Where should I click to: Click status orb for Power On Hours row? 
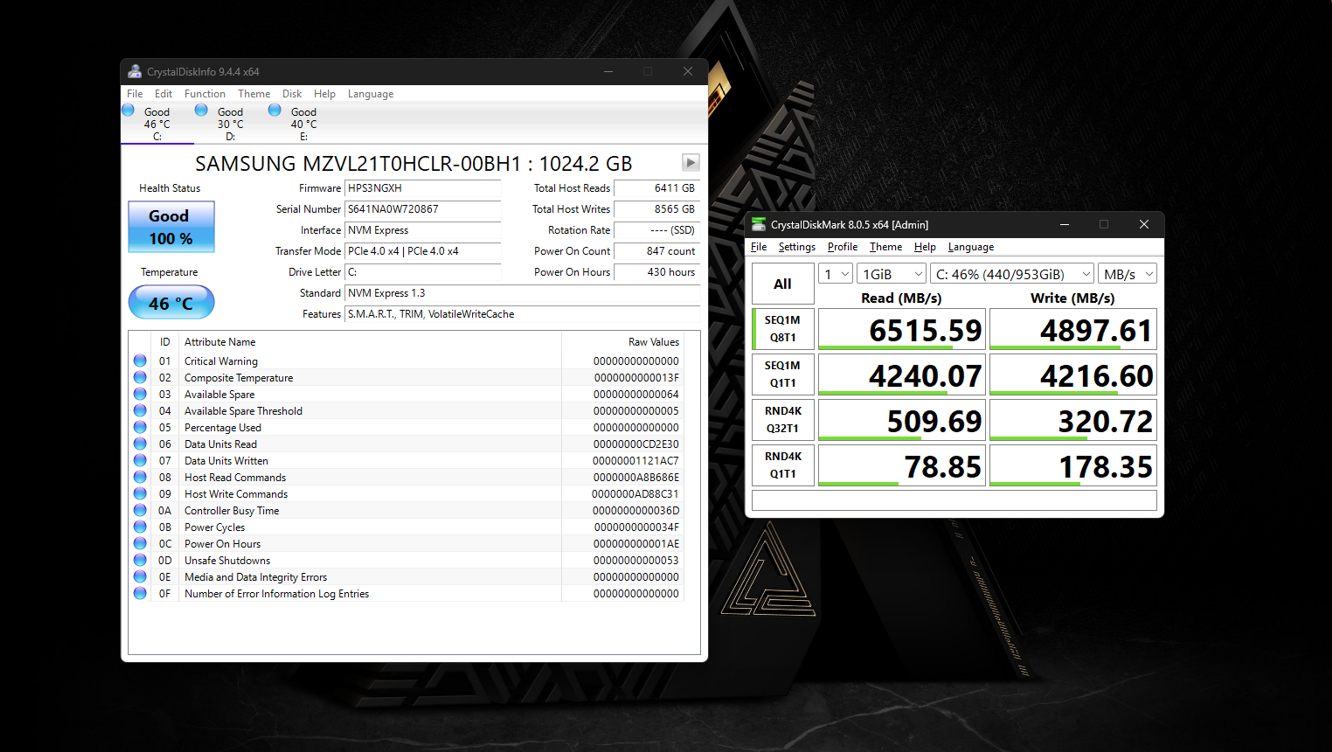tap(140, 543)
